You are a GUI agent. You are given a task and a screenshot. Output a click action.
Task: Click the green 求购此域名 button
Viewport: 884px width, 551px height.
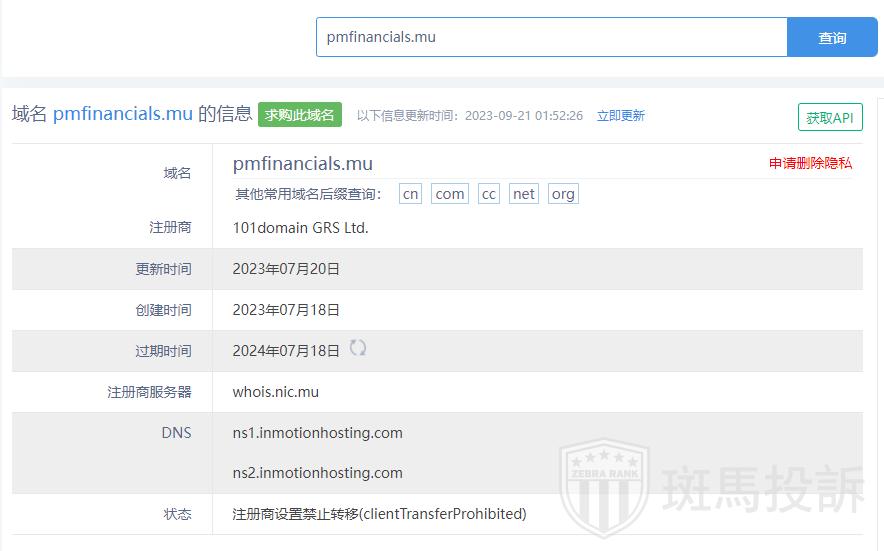tap(300, 115)
